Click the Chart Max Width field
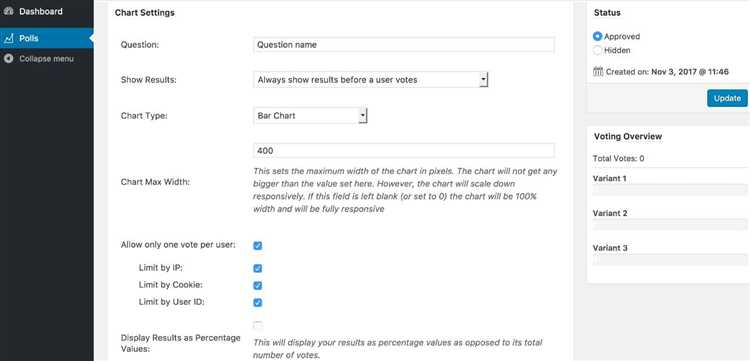Screen dimensions: 750x361 coord(404,151)
